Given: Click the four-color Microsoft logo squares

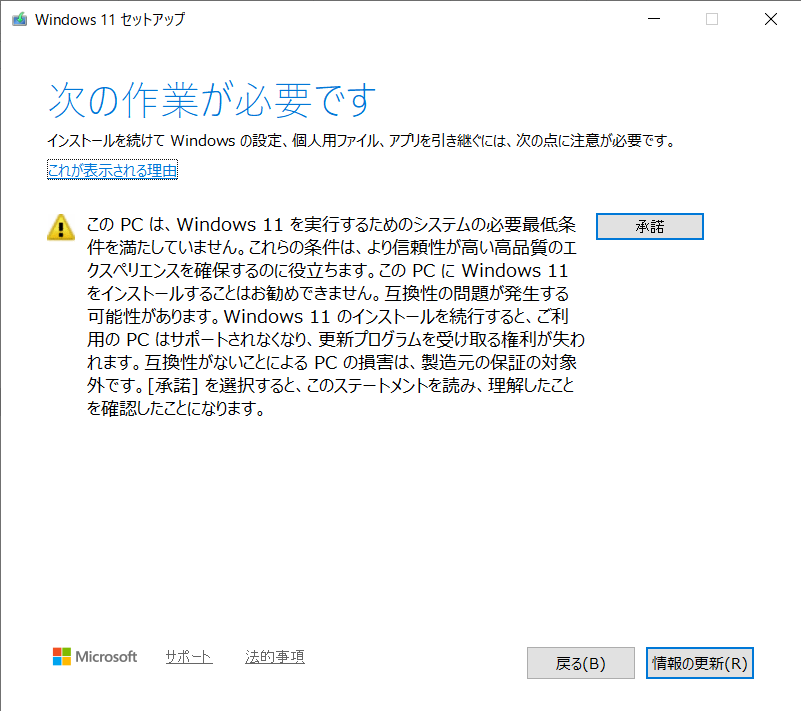Looking at the screenshot, I should (62, 657).
